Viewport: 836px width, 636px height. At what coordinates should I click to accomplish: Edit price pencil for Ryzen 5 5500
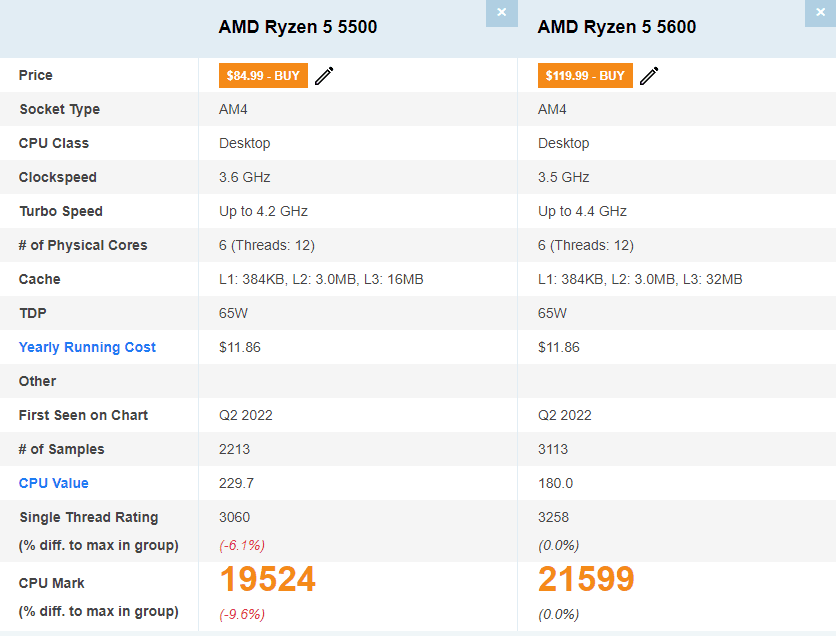tap(324, 76)
